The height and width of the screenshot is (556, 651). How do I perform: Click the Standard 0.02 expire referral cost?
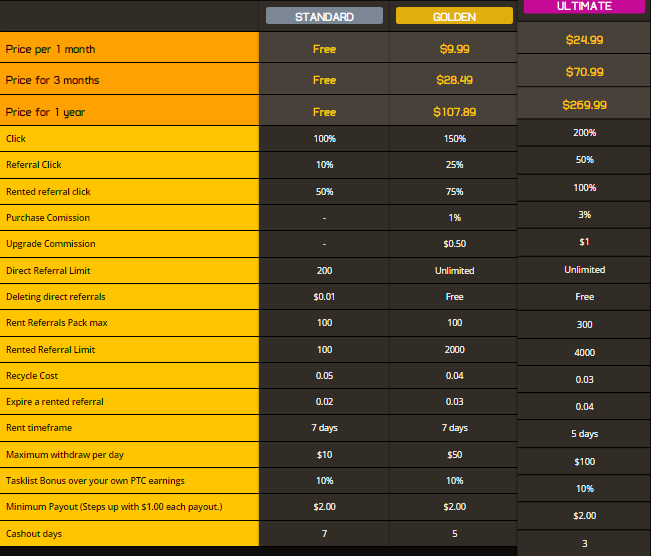tap(324, 402)
